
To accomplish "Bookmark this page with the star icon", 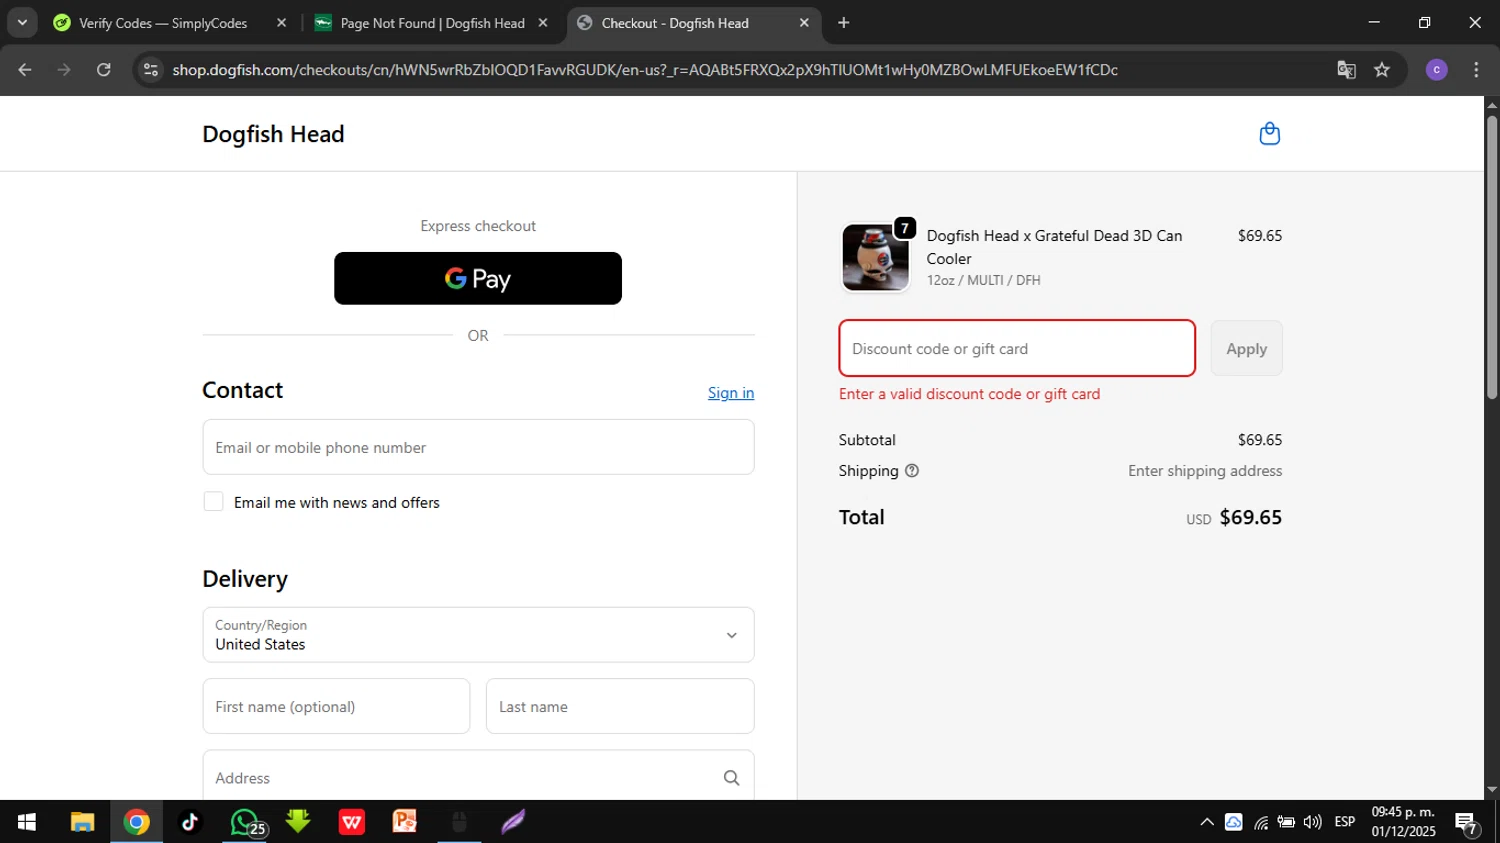I will (1382, 70).
